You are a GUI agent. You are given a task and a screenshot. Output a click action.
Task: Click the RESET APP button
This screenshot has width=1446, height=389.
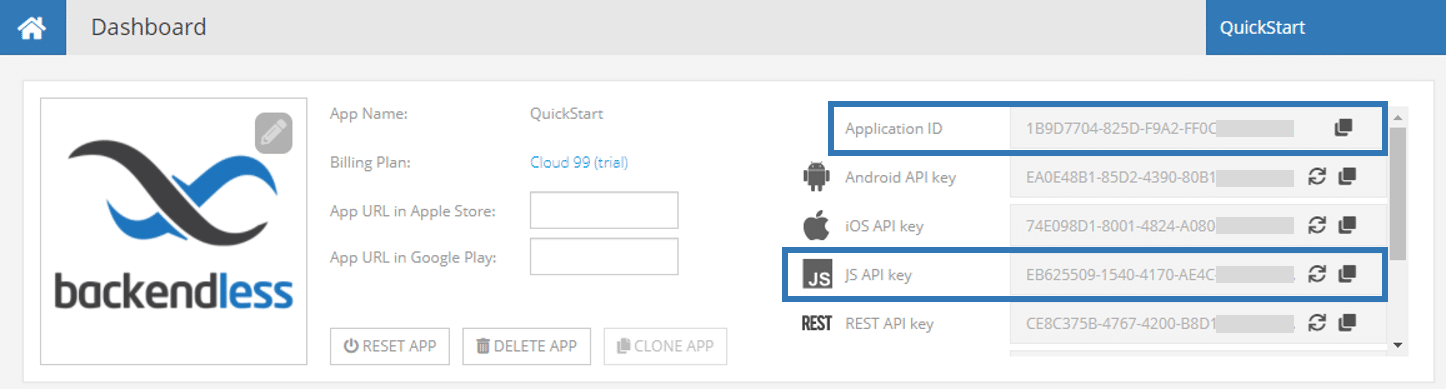tap(390, 346)
